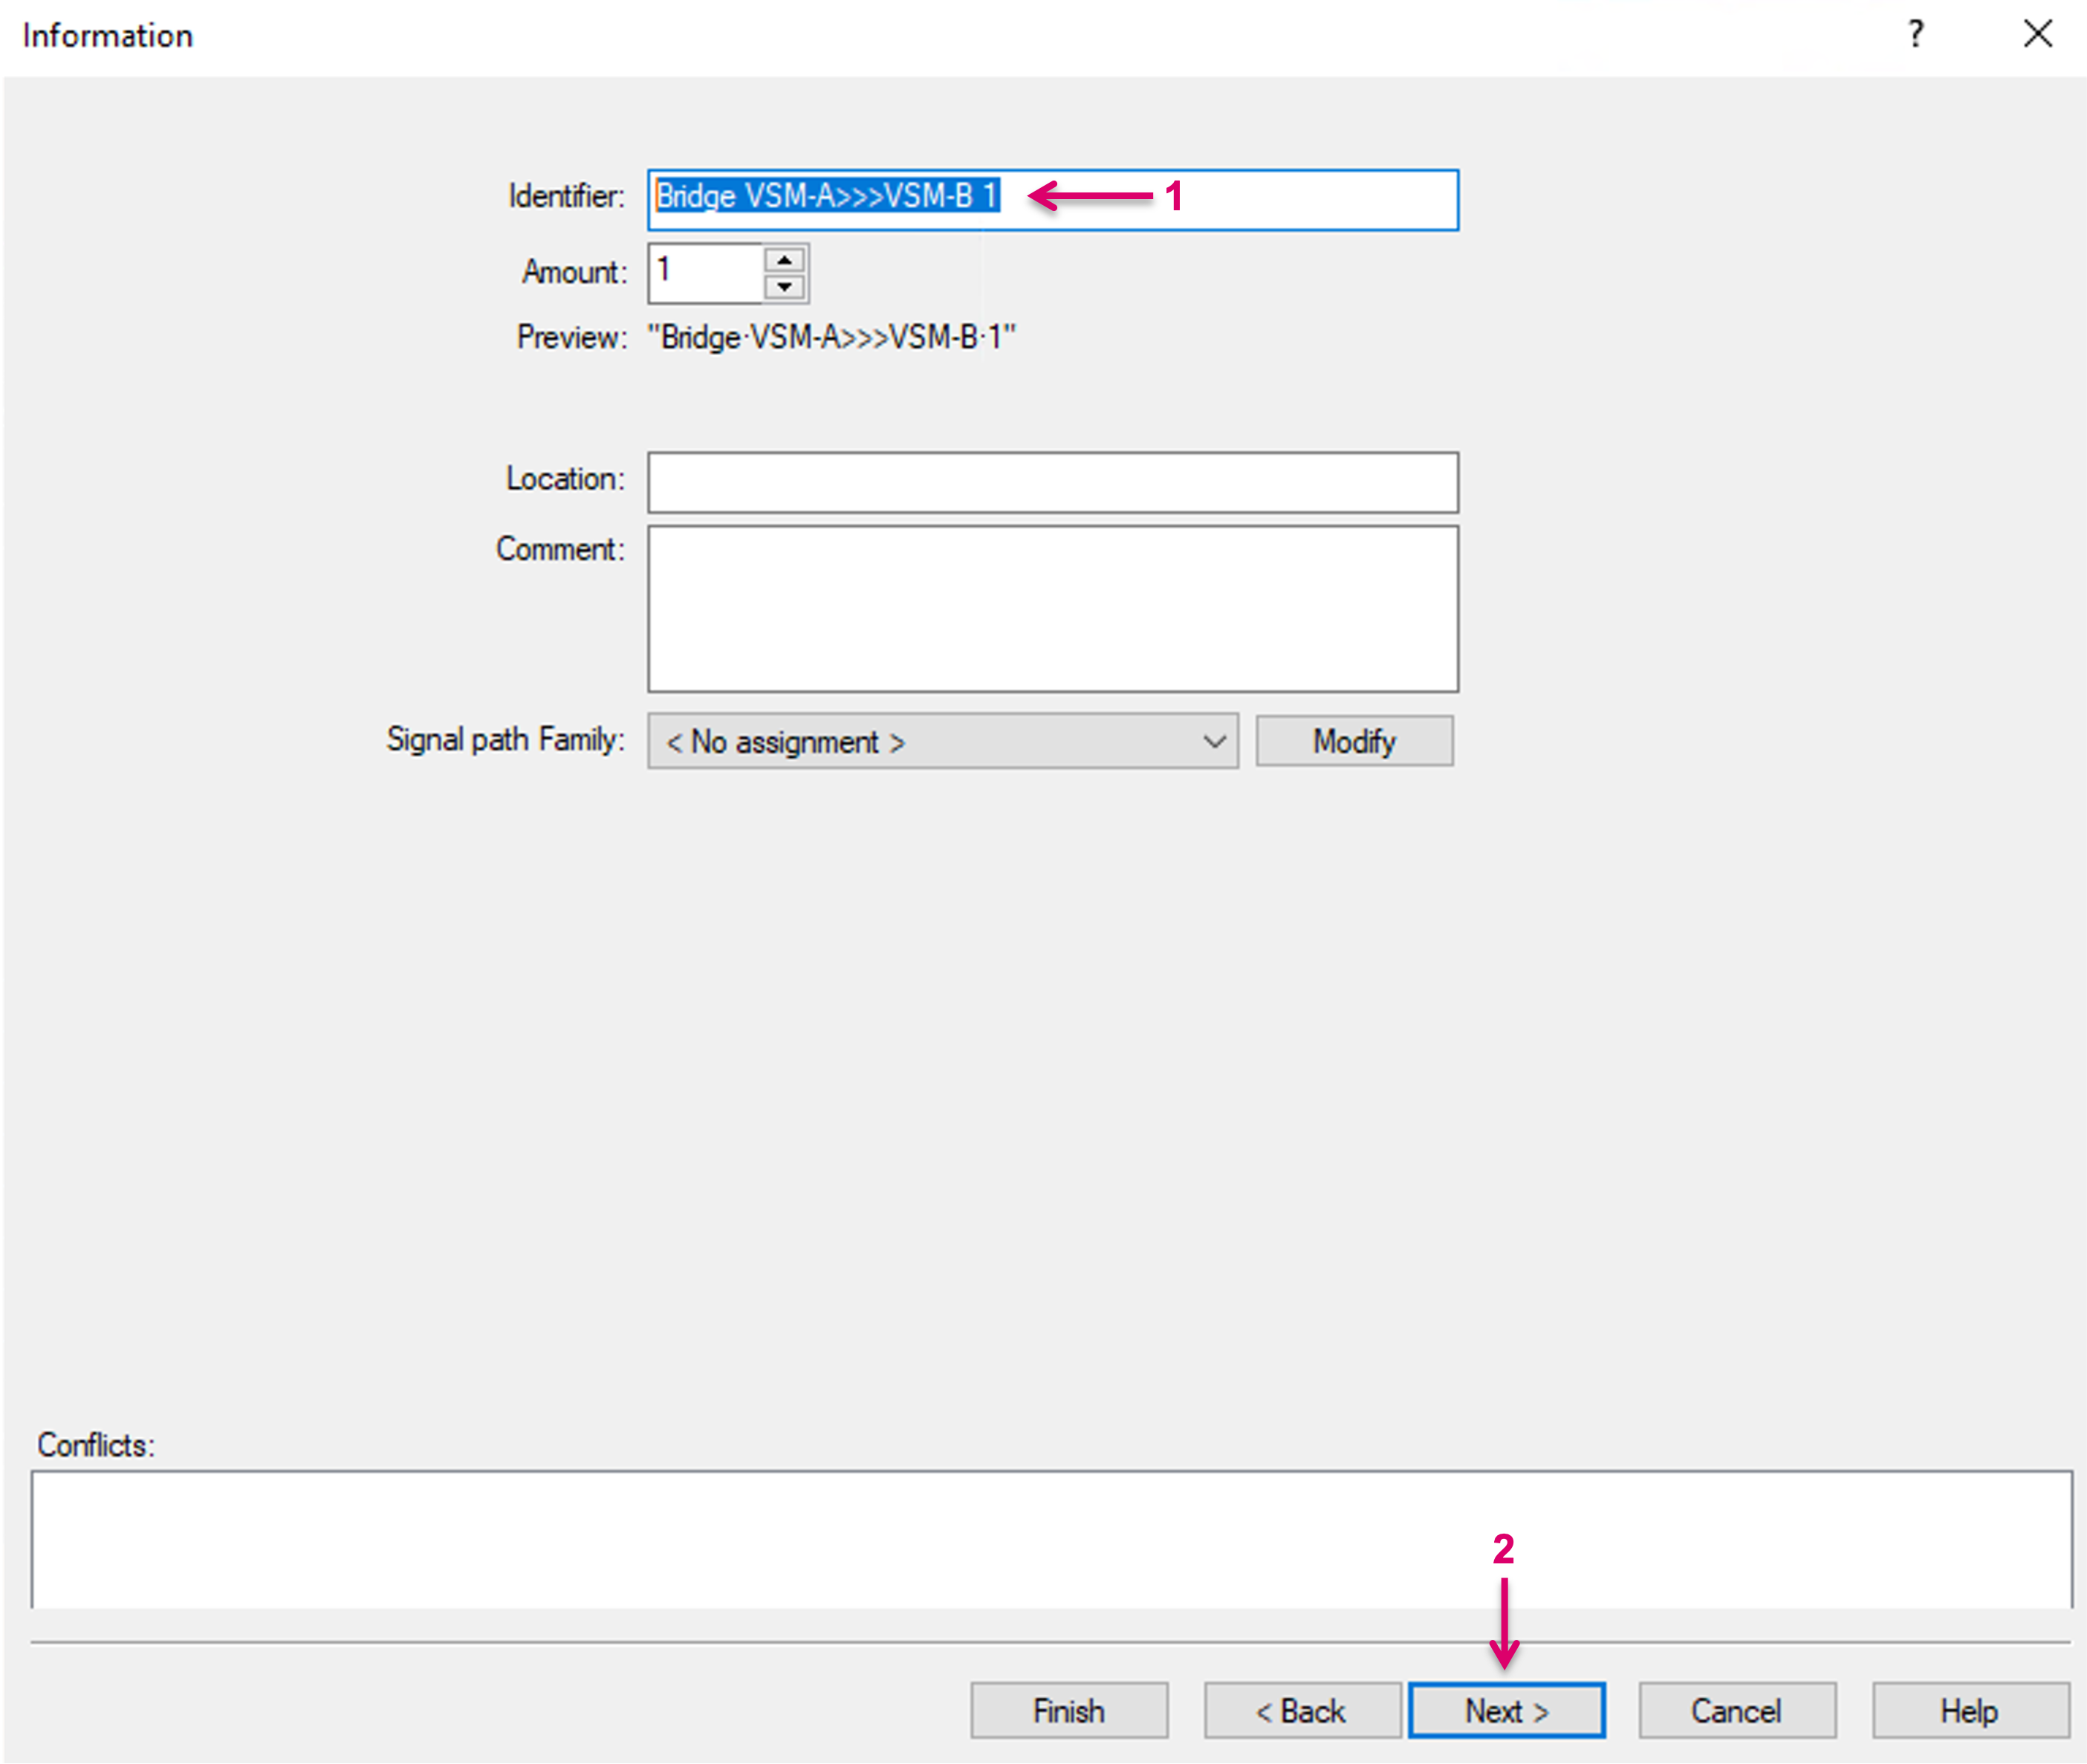This screenshot has width=2087, height=1764.
Task: Click the Preview text value
Action: (x=832, y=338)
